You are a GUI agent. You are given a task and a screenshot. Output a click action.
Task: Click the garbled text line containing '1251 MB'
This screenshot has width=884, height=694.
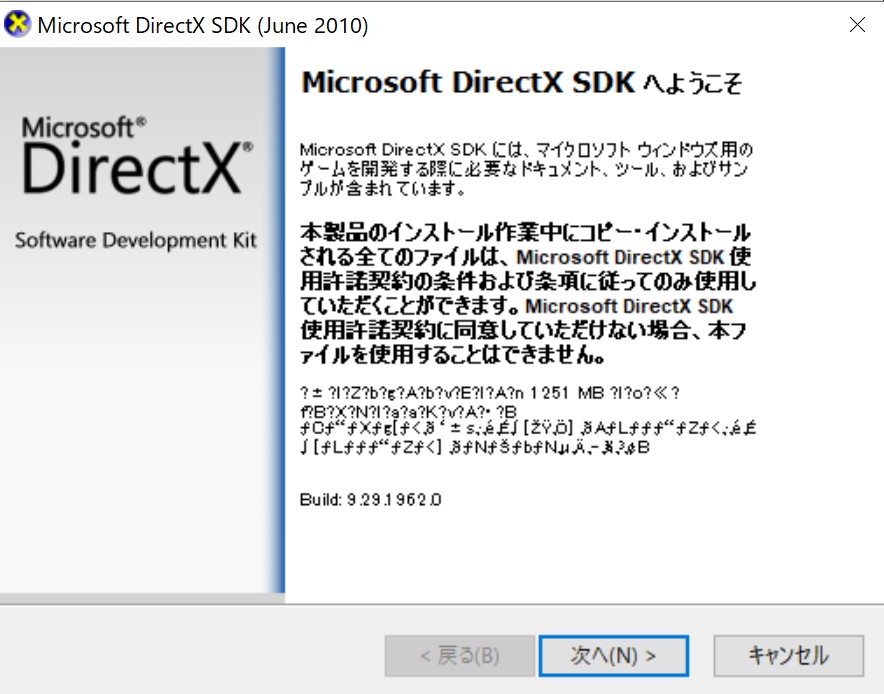pyautogui.click(x=489, y=392)
